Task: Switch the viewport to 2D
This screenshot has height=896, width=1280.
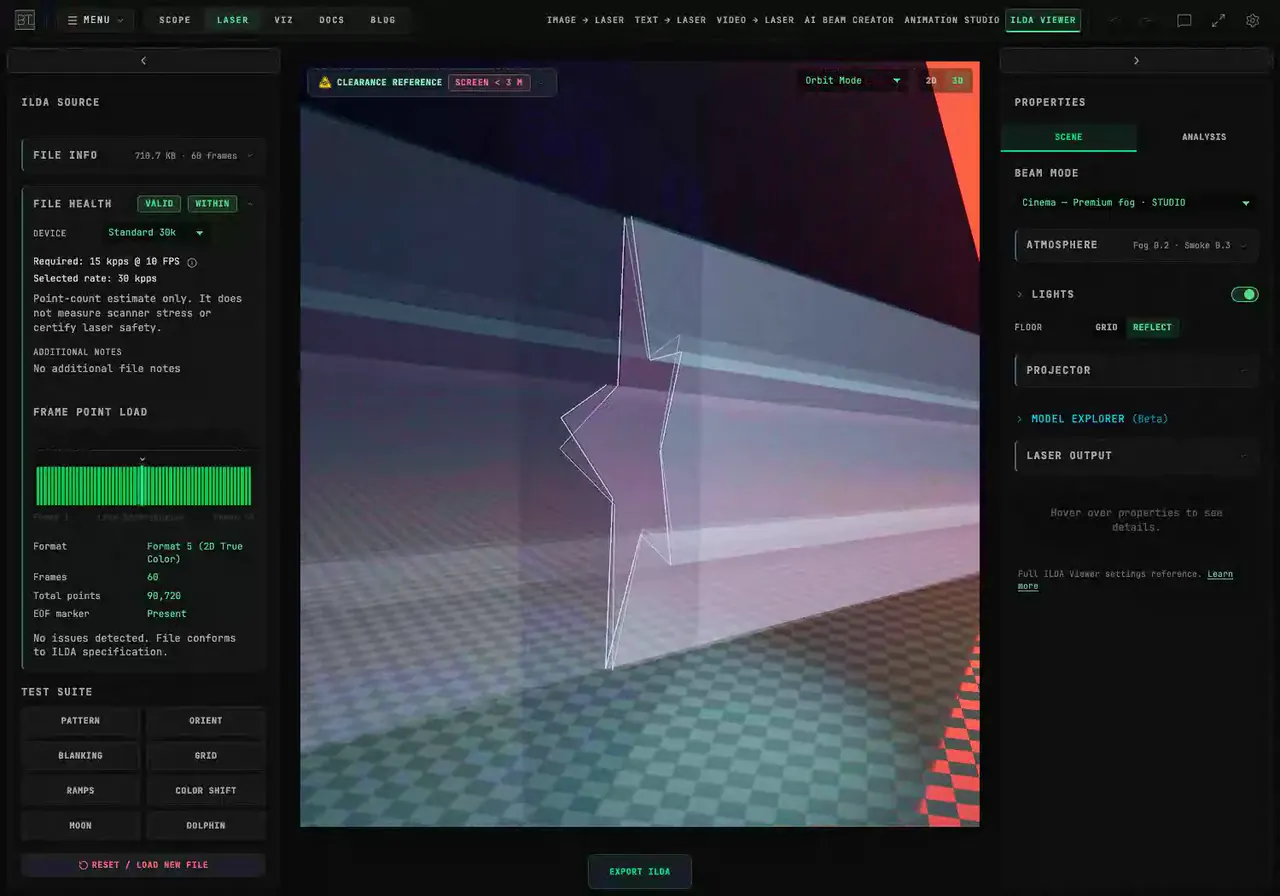Action: click(931, 81)
